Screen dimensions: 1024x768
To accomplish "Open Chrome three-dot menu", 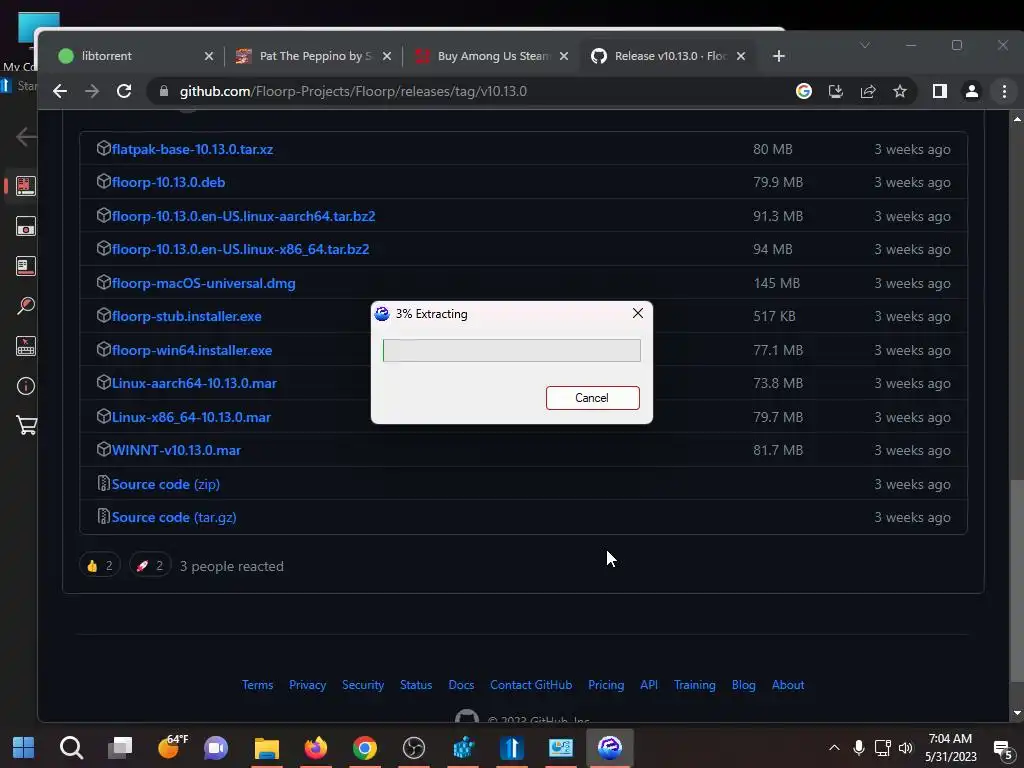I will tap(1004, 91).
